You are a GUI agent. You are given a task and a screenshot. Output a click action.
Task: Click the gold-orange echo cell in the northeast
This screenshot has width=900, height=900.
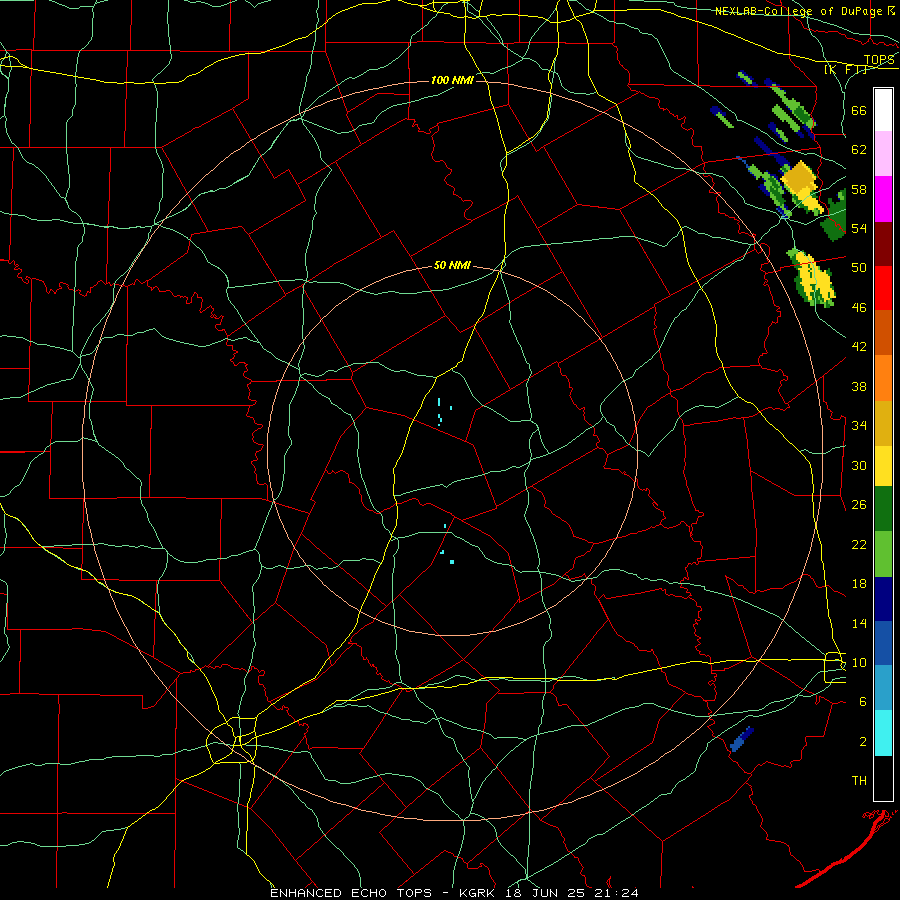tap(798, 178)
